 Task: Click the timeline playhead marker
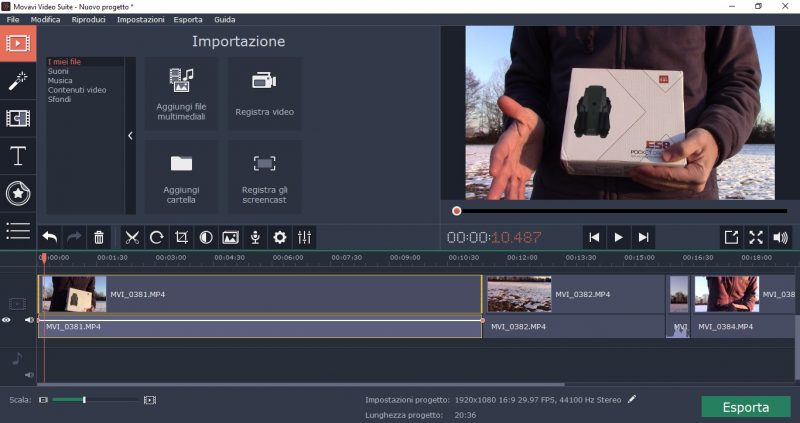(x=44, y=258)
